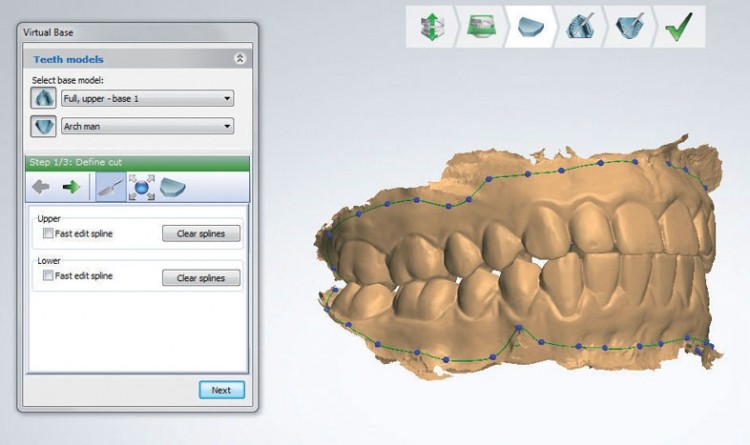
Task: Click the model alignment workflow step icon
Action: 432,27
